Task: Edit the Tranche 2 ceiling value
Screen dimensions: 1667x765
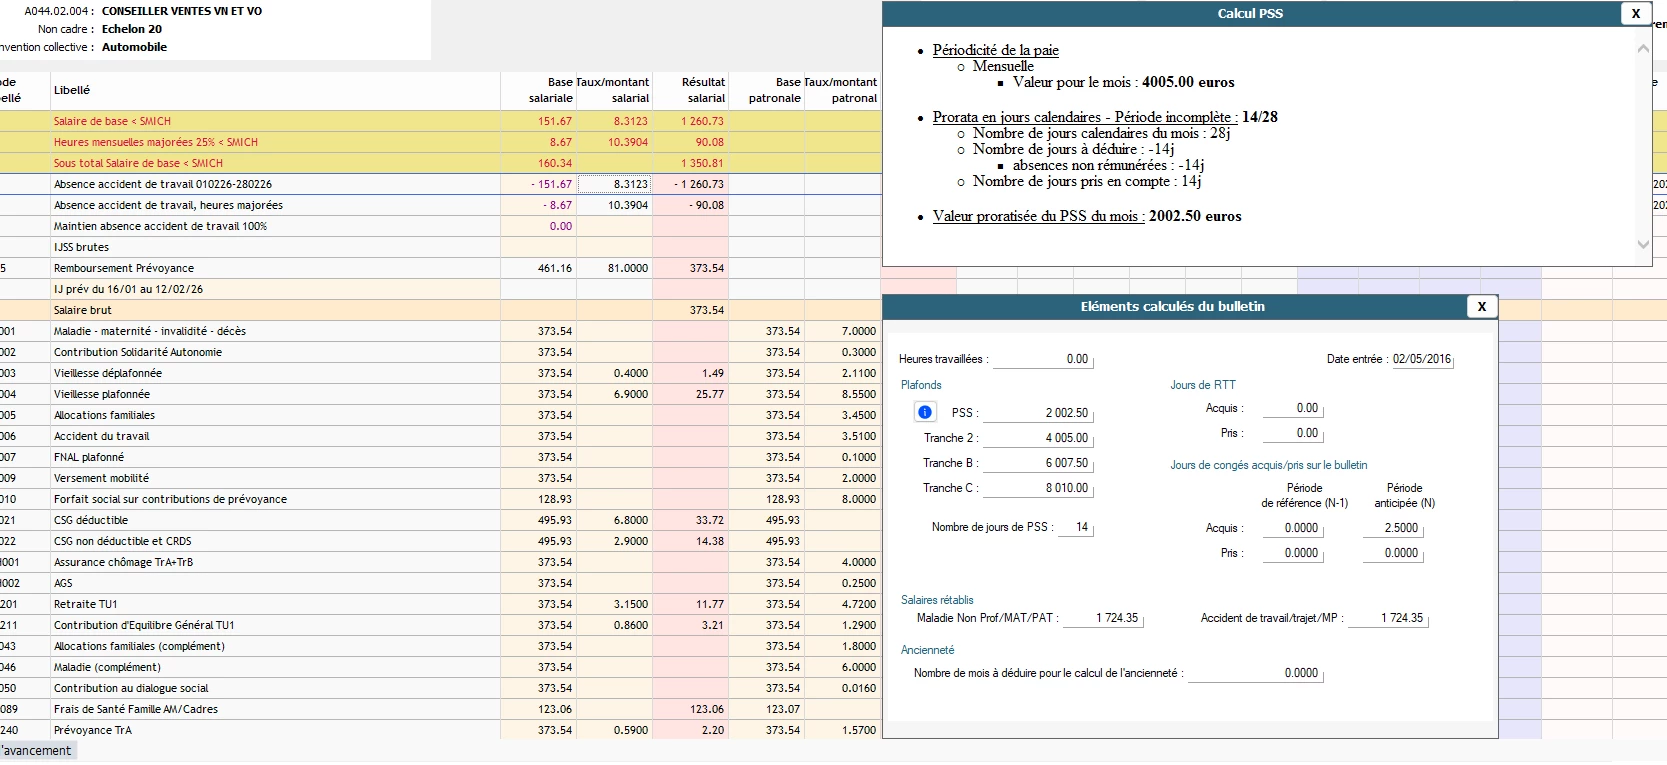Action: (x=1040, y=438)
